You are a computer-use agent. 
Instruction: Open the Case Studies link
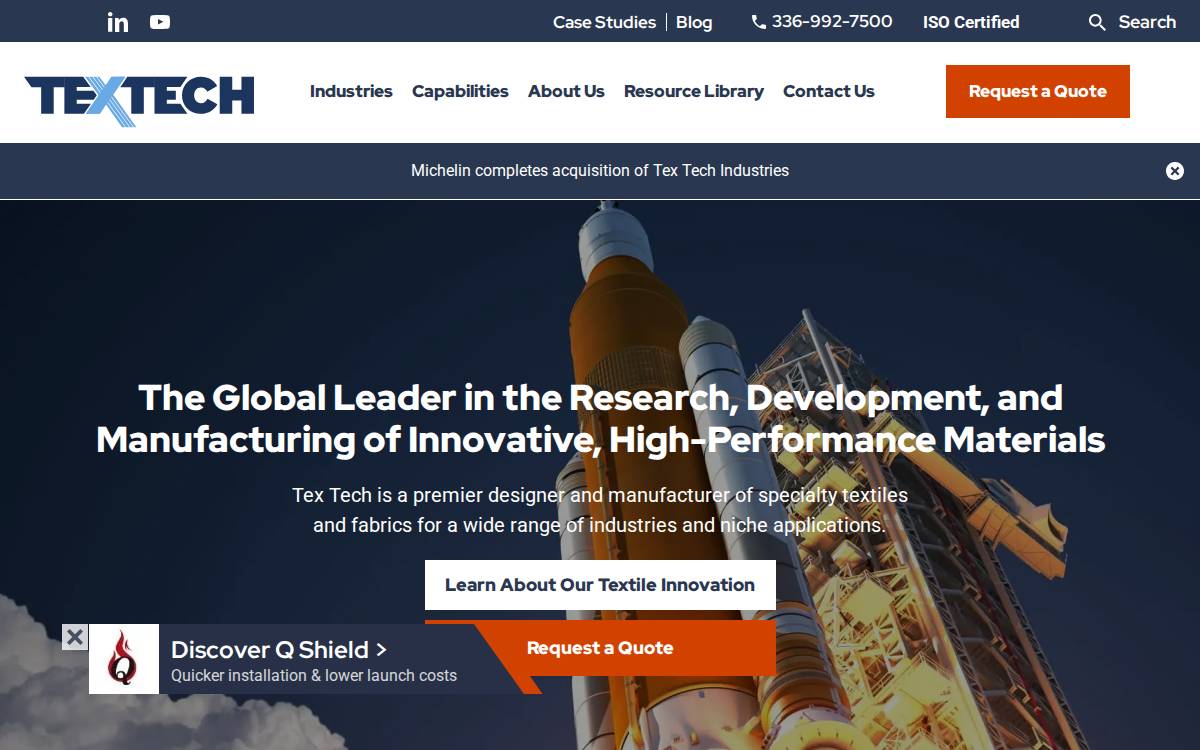(x=604, y=22)
